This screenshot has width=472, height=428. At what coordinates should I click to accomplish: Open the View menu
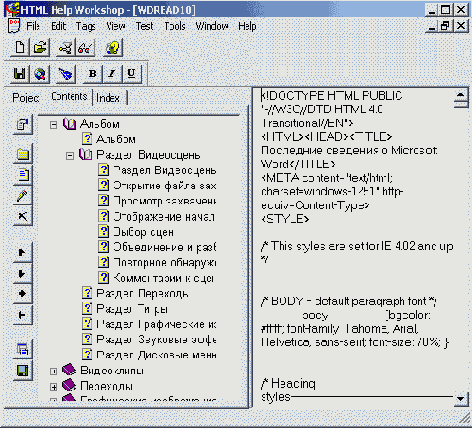[x=116, y=26]
